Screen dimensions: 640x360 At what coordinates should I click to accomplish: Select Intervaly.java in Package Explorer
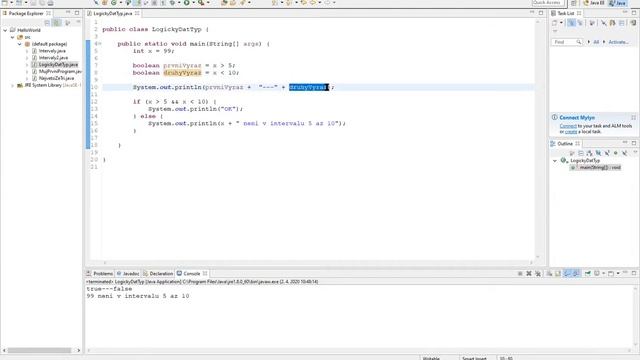point(52,51)
